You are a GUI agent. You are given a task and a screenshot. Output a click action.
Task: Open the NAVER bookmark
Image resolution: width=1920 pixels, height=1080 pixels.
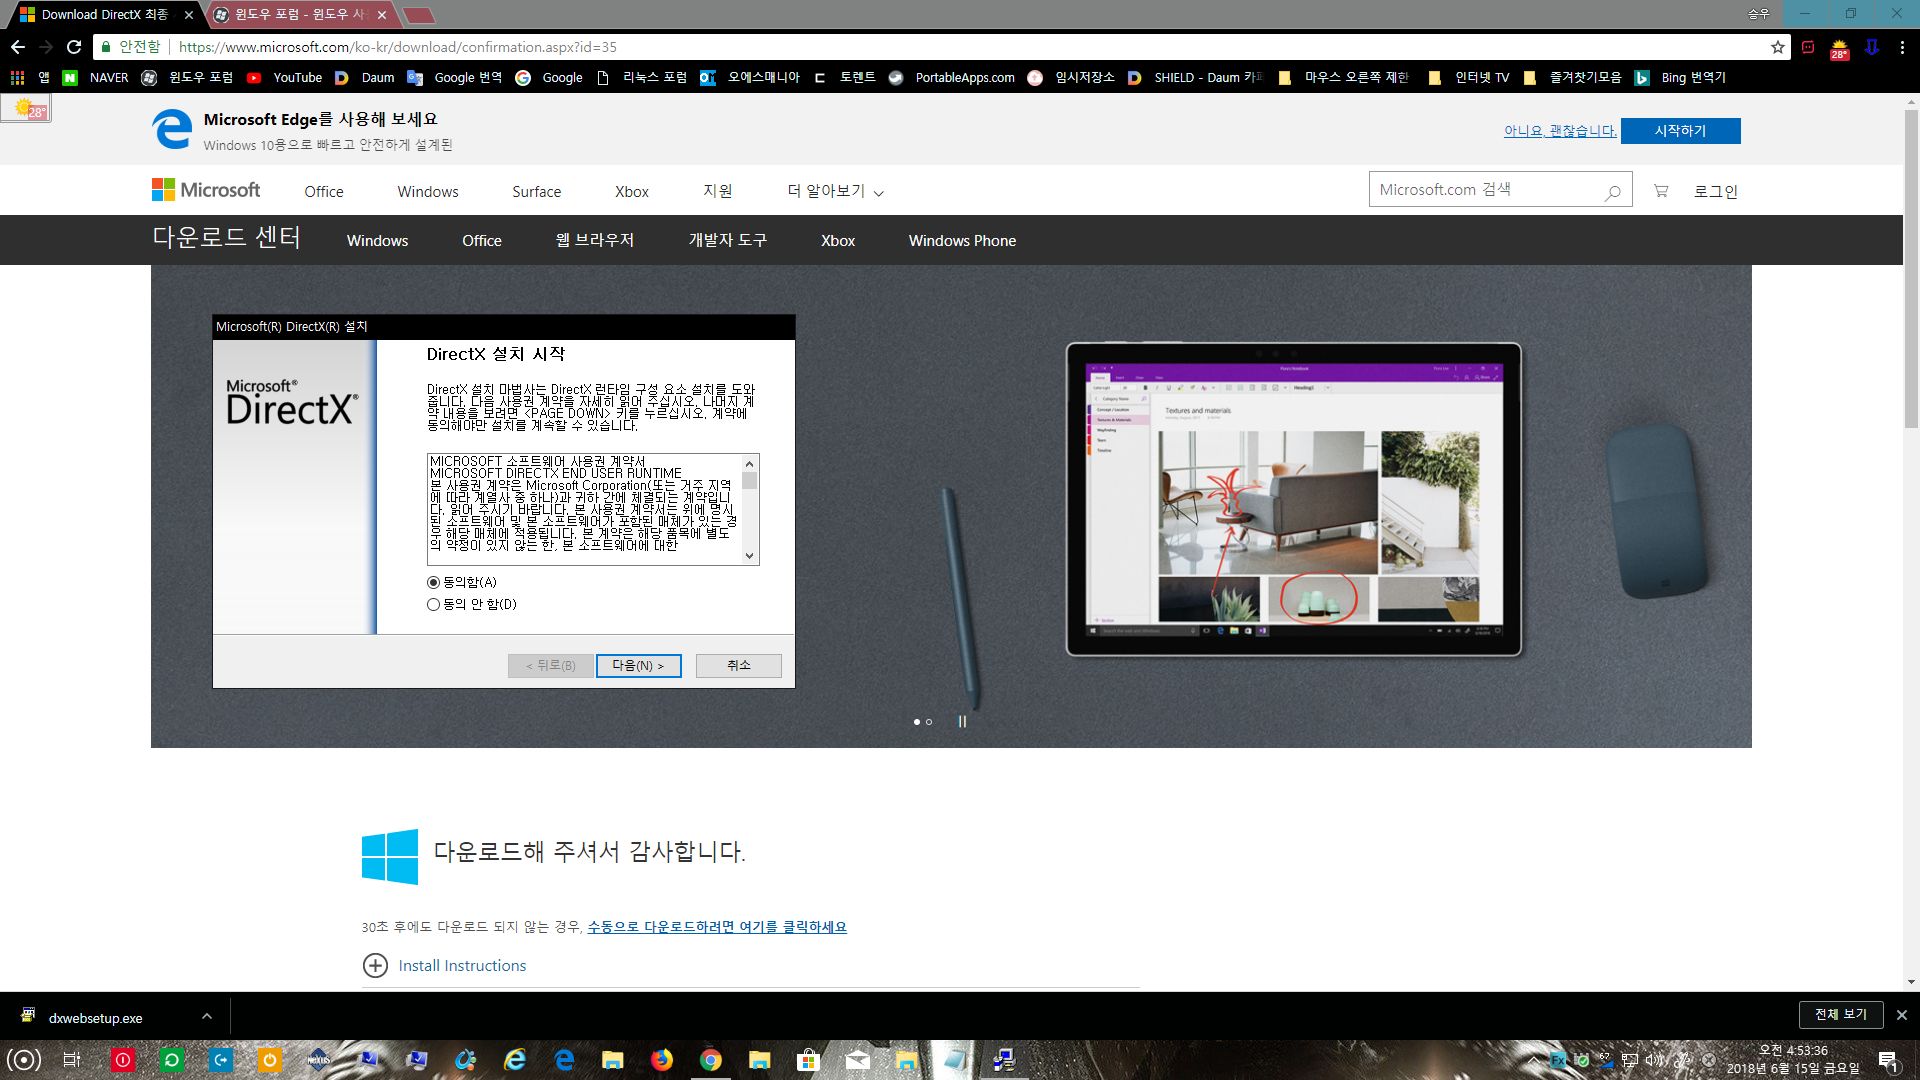point(96,77)
